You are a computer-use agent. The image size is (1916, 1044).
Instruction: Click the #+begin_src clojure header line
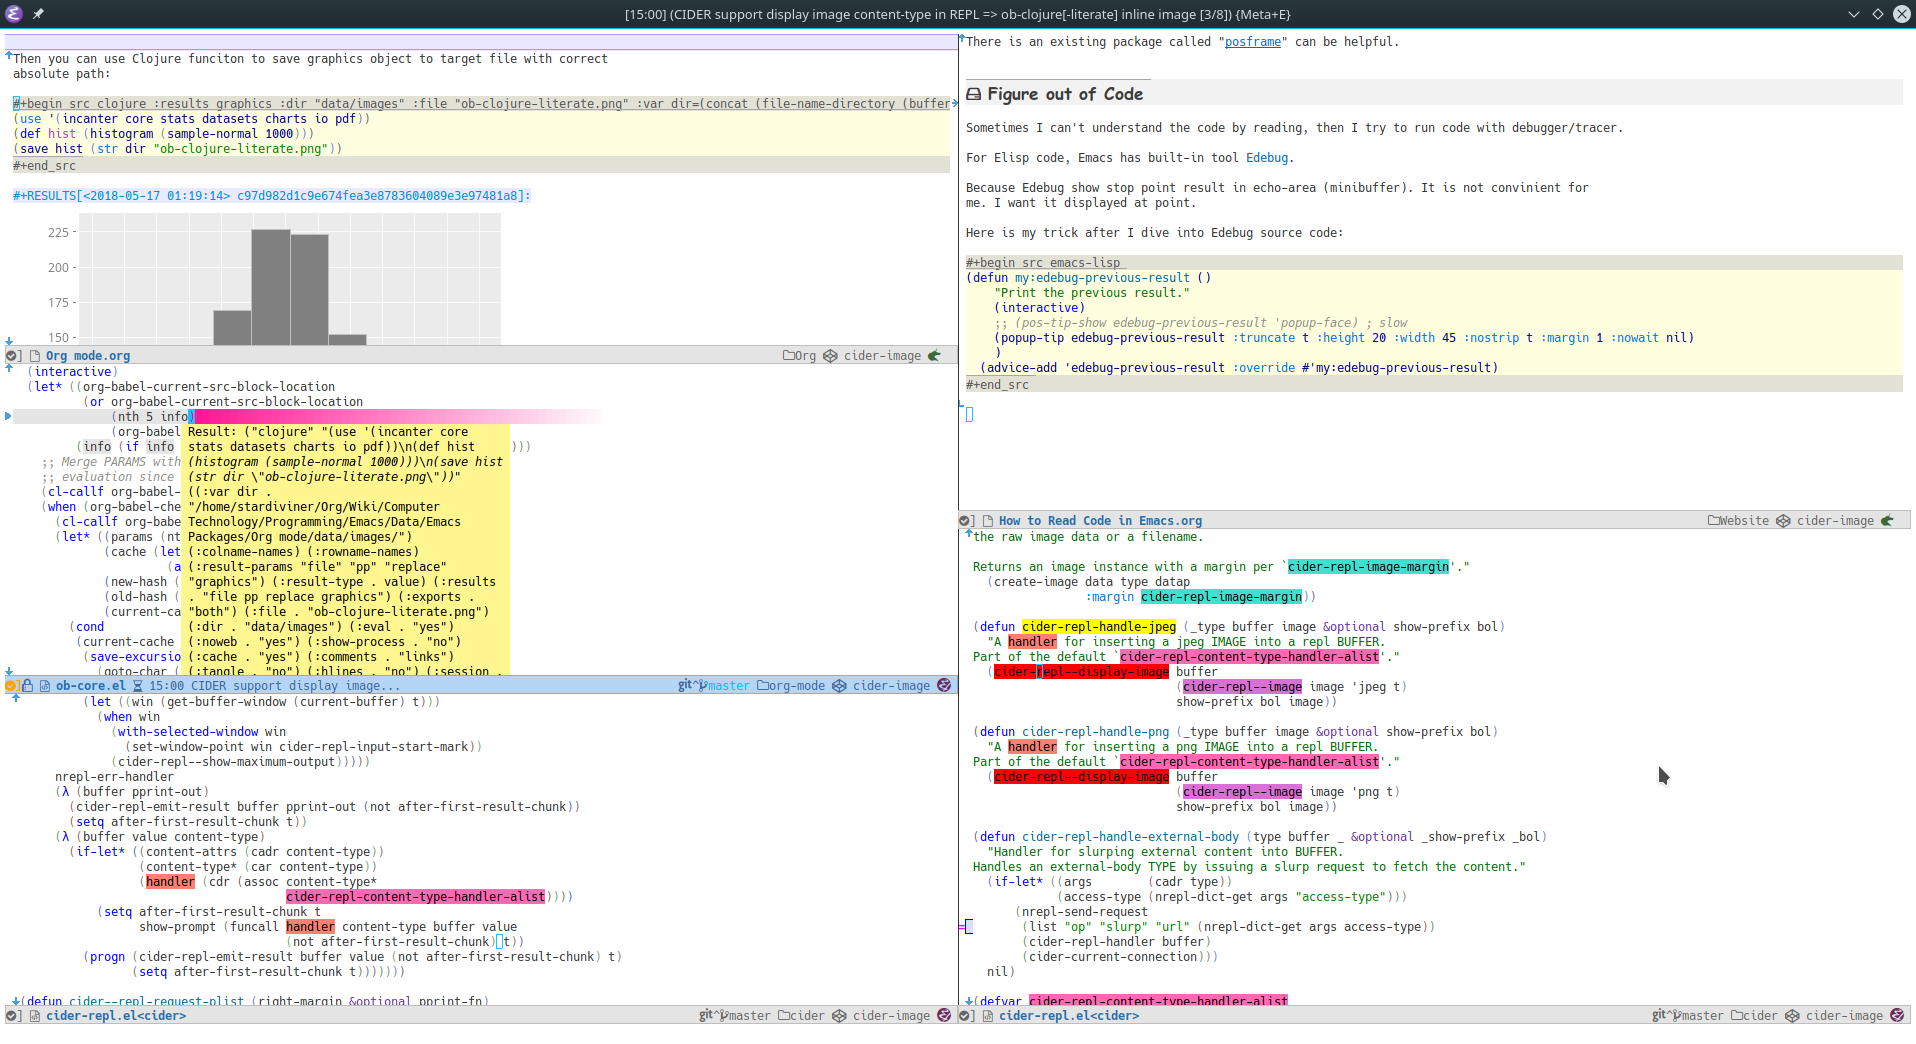tap(481, 104)
